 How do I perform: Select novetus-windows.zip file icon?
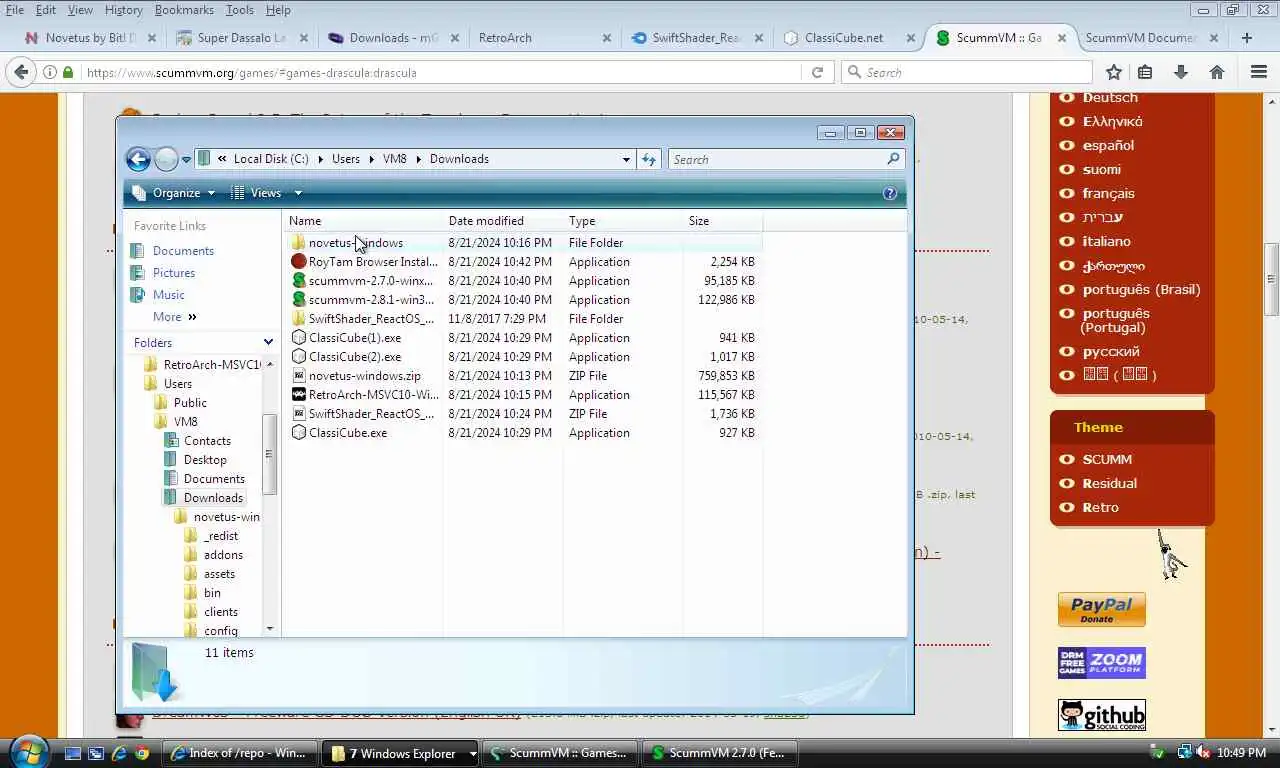point(298,376)
